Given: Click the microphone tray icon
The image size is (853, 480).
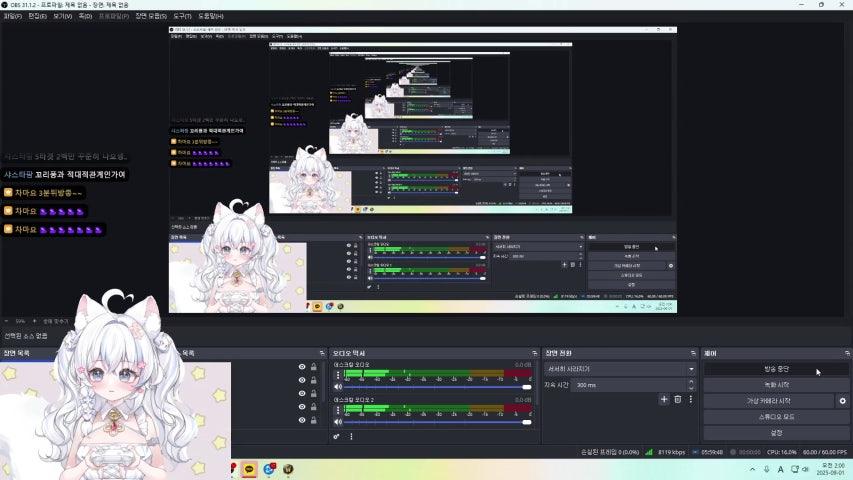Looking at the screenshot, I should (767, 469).
